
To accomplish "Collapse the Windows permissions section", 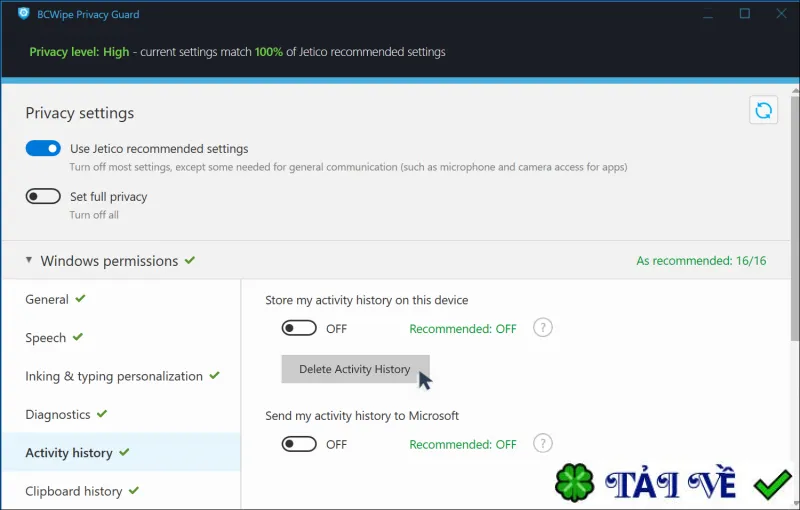I will coord(29,260).
